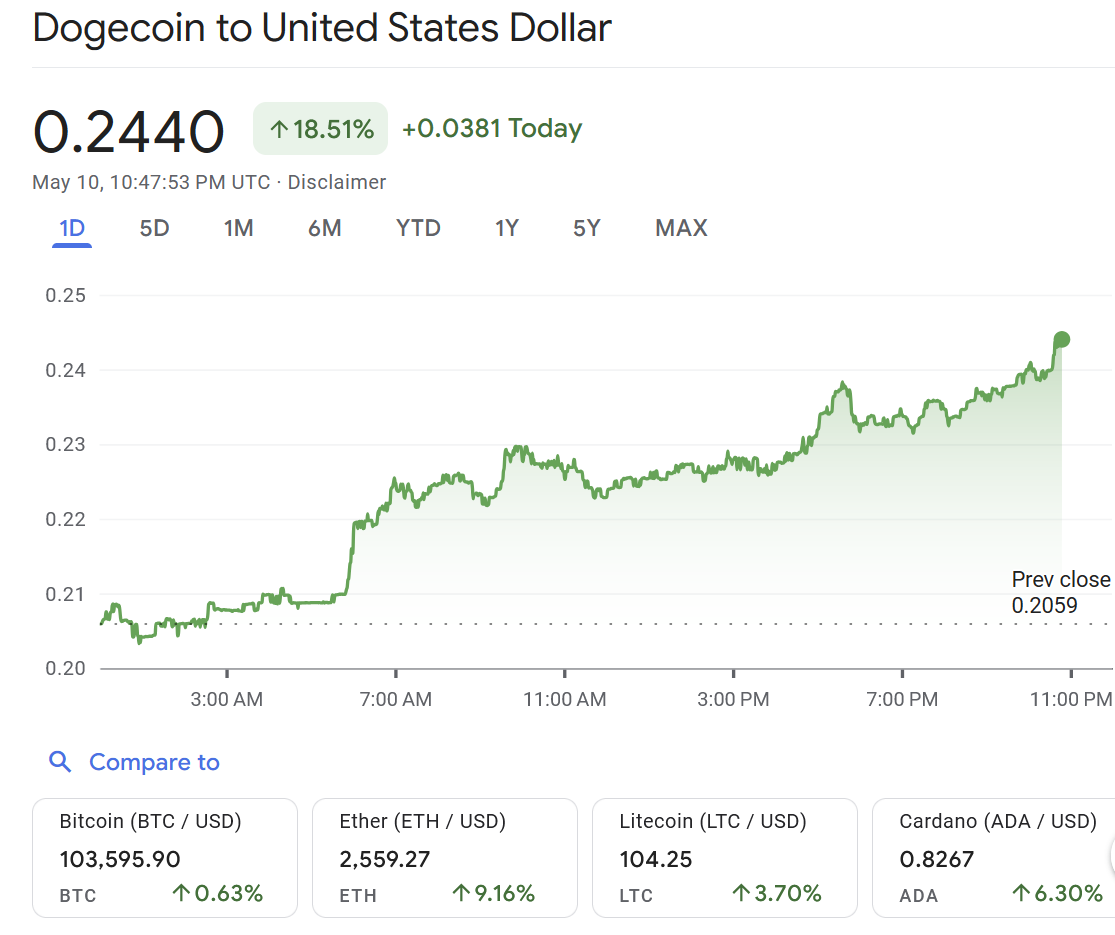Click the green up-arrow percentage badge
This screenshot has height=935, width=1115.
[x=320, y=129]
